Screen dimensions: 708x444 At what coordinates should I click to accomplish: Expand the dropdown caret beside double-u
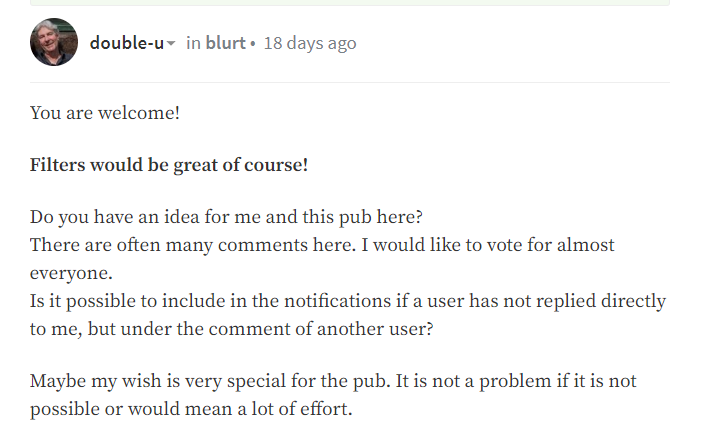(171, 44)
